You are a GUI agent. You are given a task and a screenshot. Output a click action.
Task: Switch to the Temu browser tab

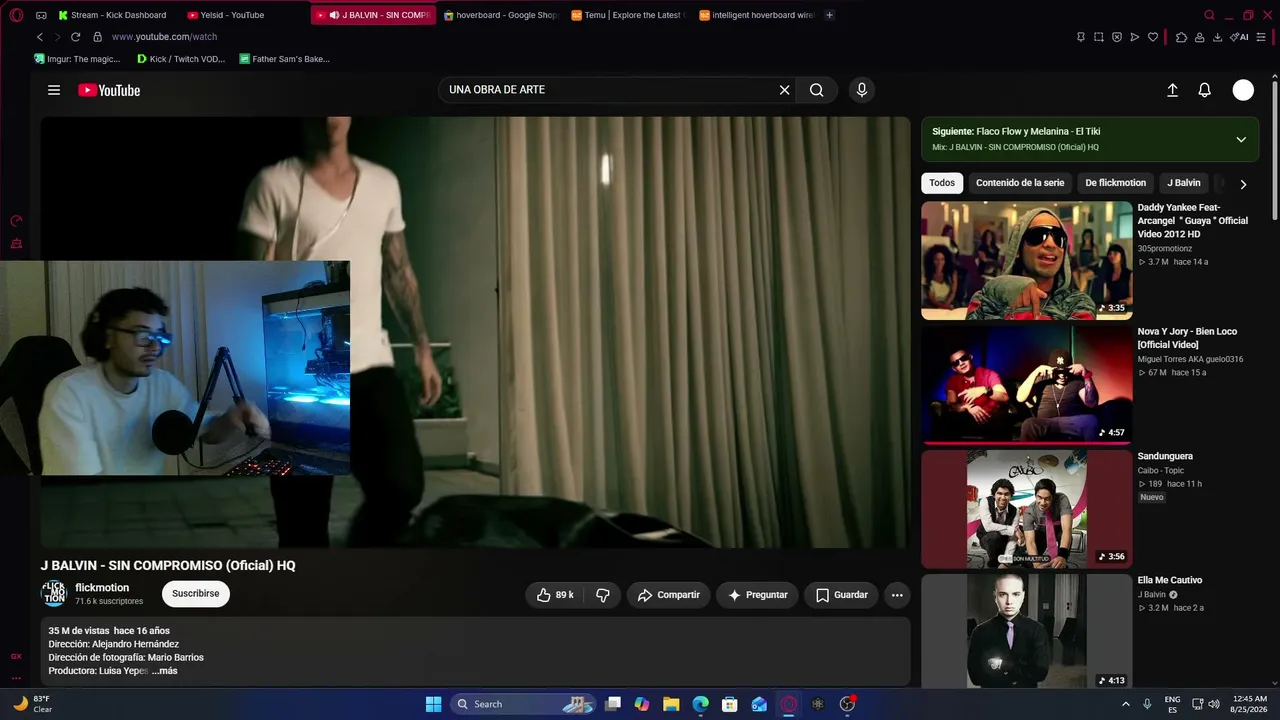point(628,15)
